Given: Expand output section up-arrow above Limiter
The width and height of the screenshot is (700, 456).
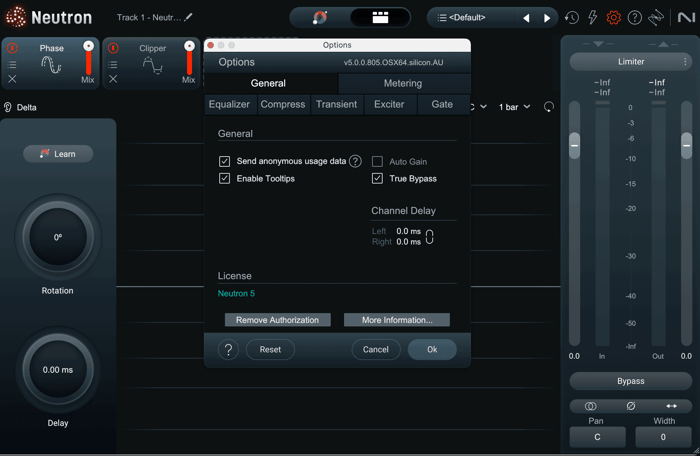Looking at the screenshot, I should coord(663,44).
